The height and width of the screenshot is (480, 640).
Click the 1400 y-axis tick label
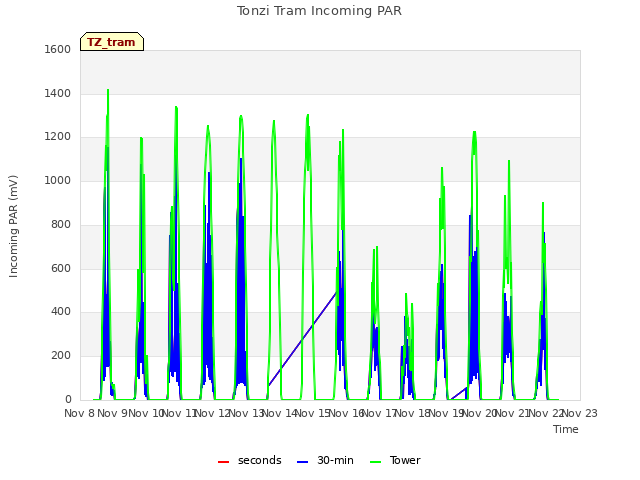(58, 93)
